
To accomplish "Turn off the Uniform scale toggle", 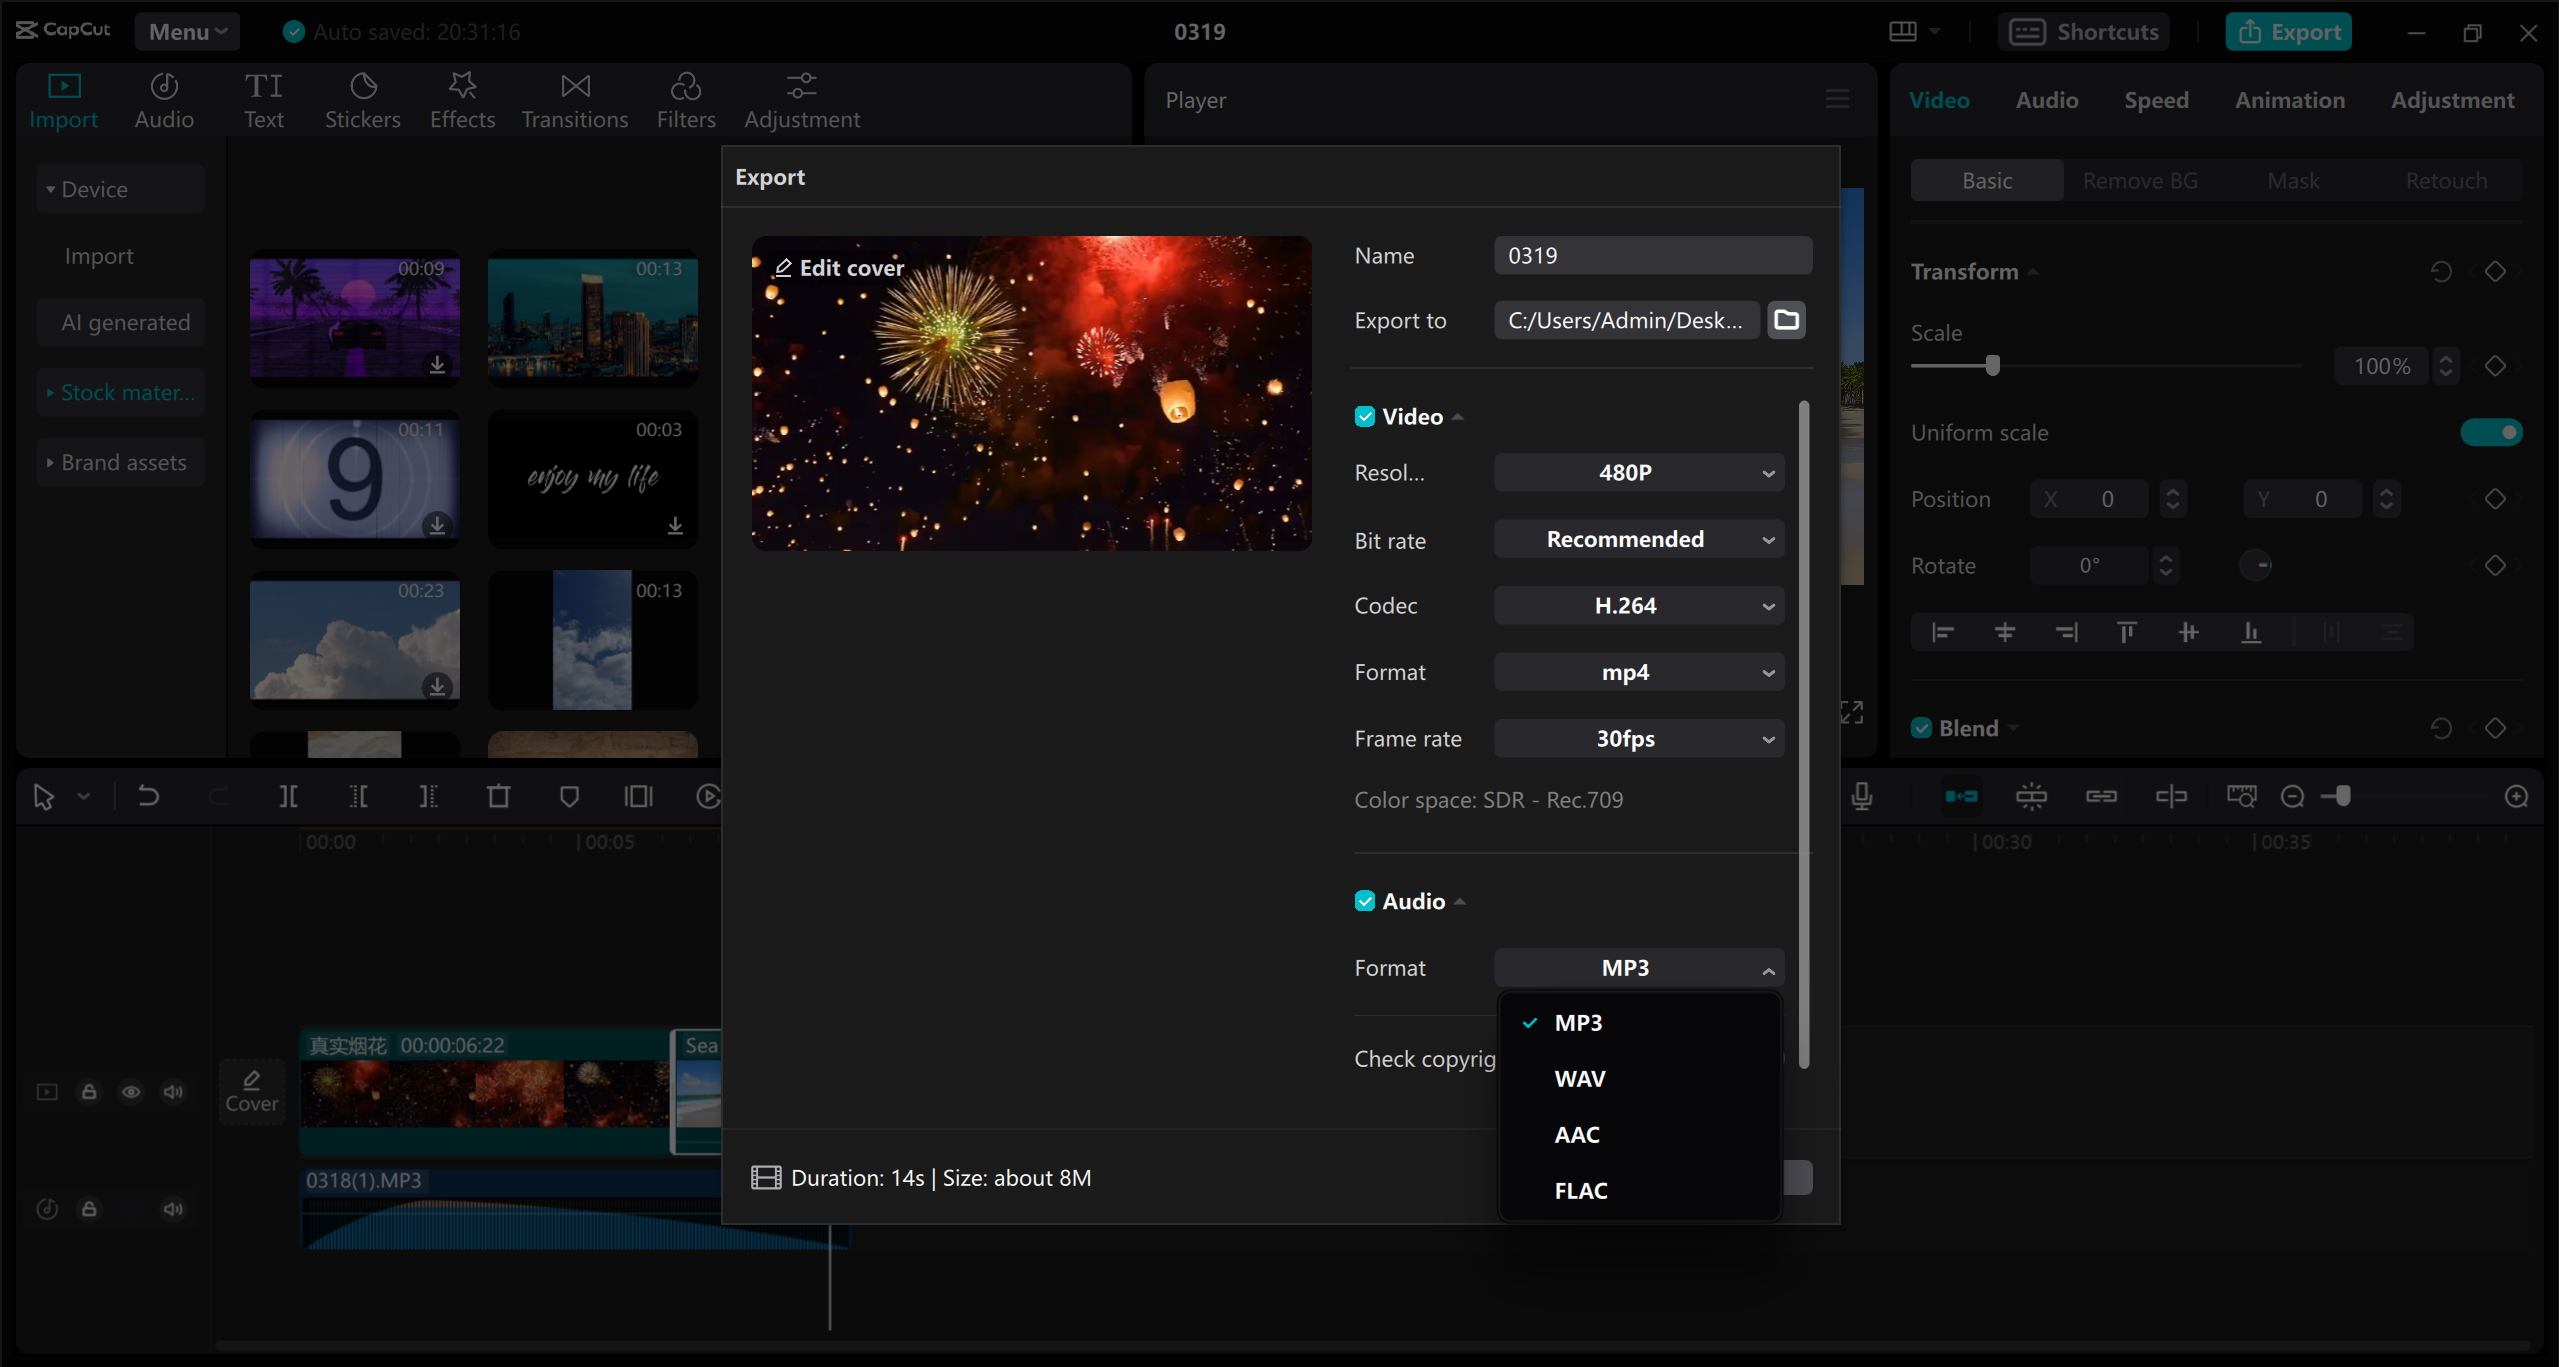I will 2491,432.
